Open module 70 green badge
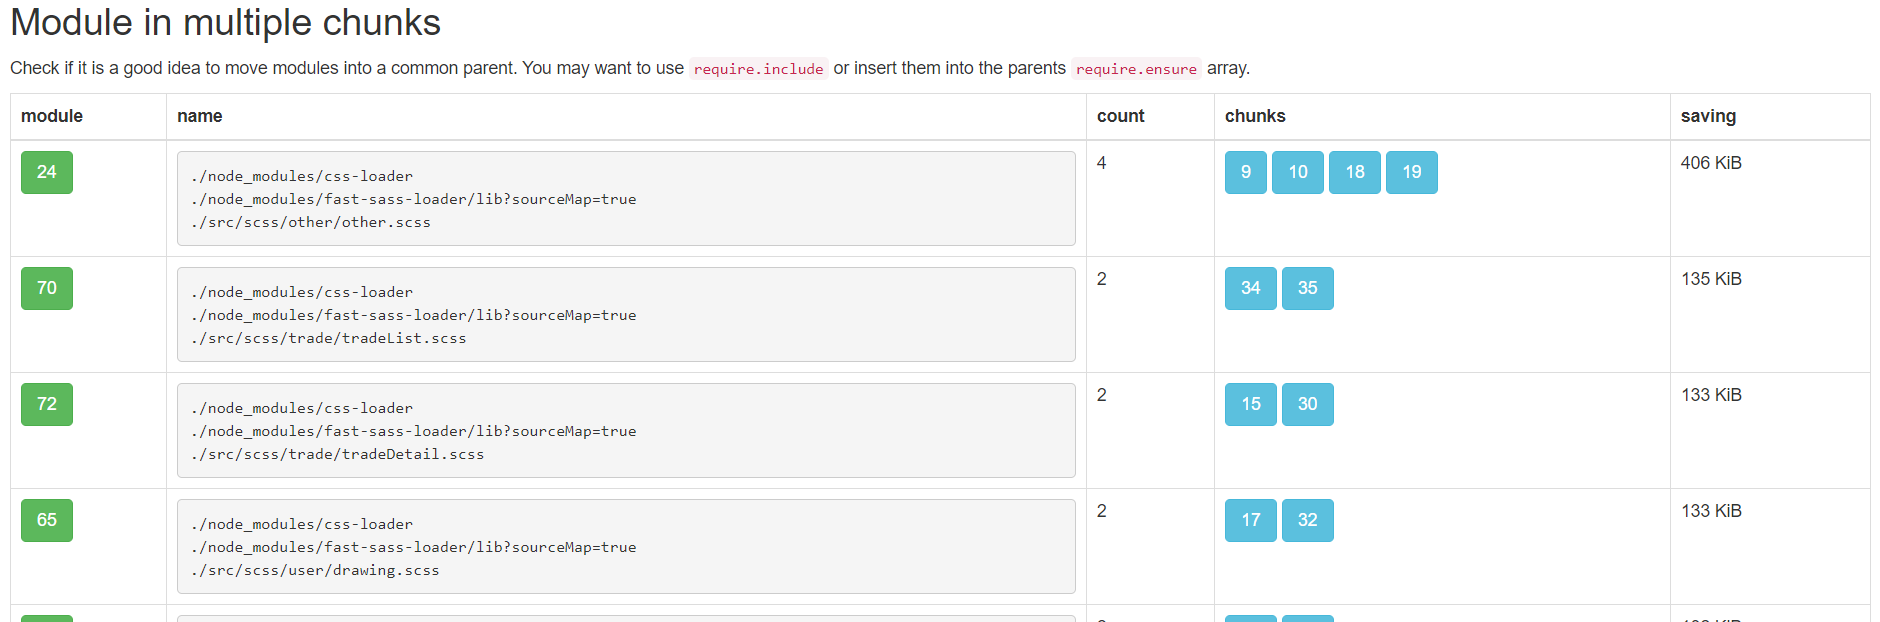Screen dimensions: 1880x622 click(x=47, y=288)
